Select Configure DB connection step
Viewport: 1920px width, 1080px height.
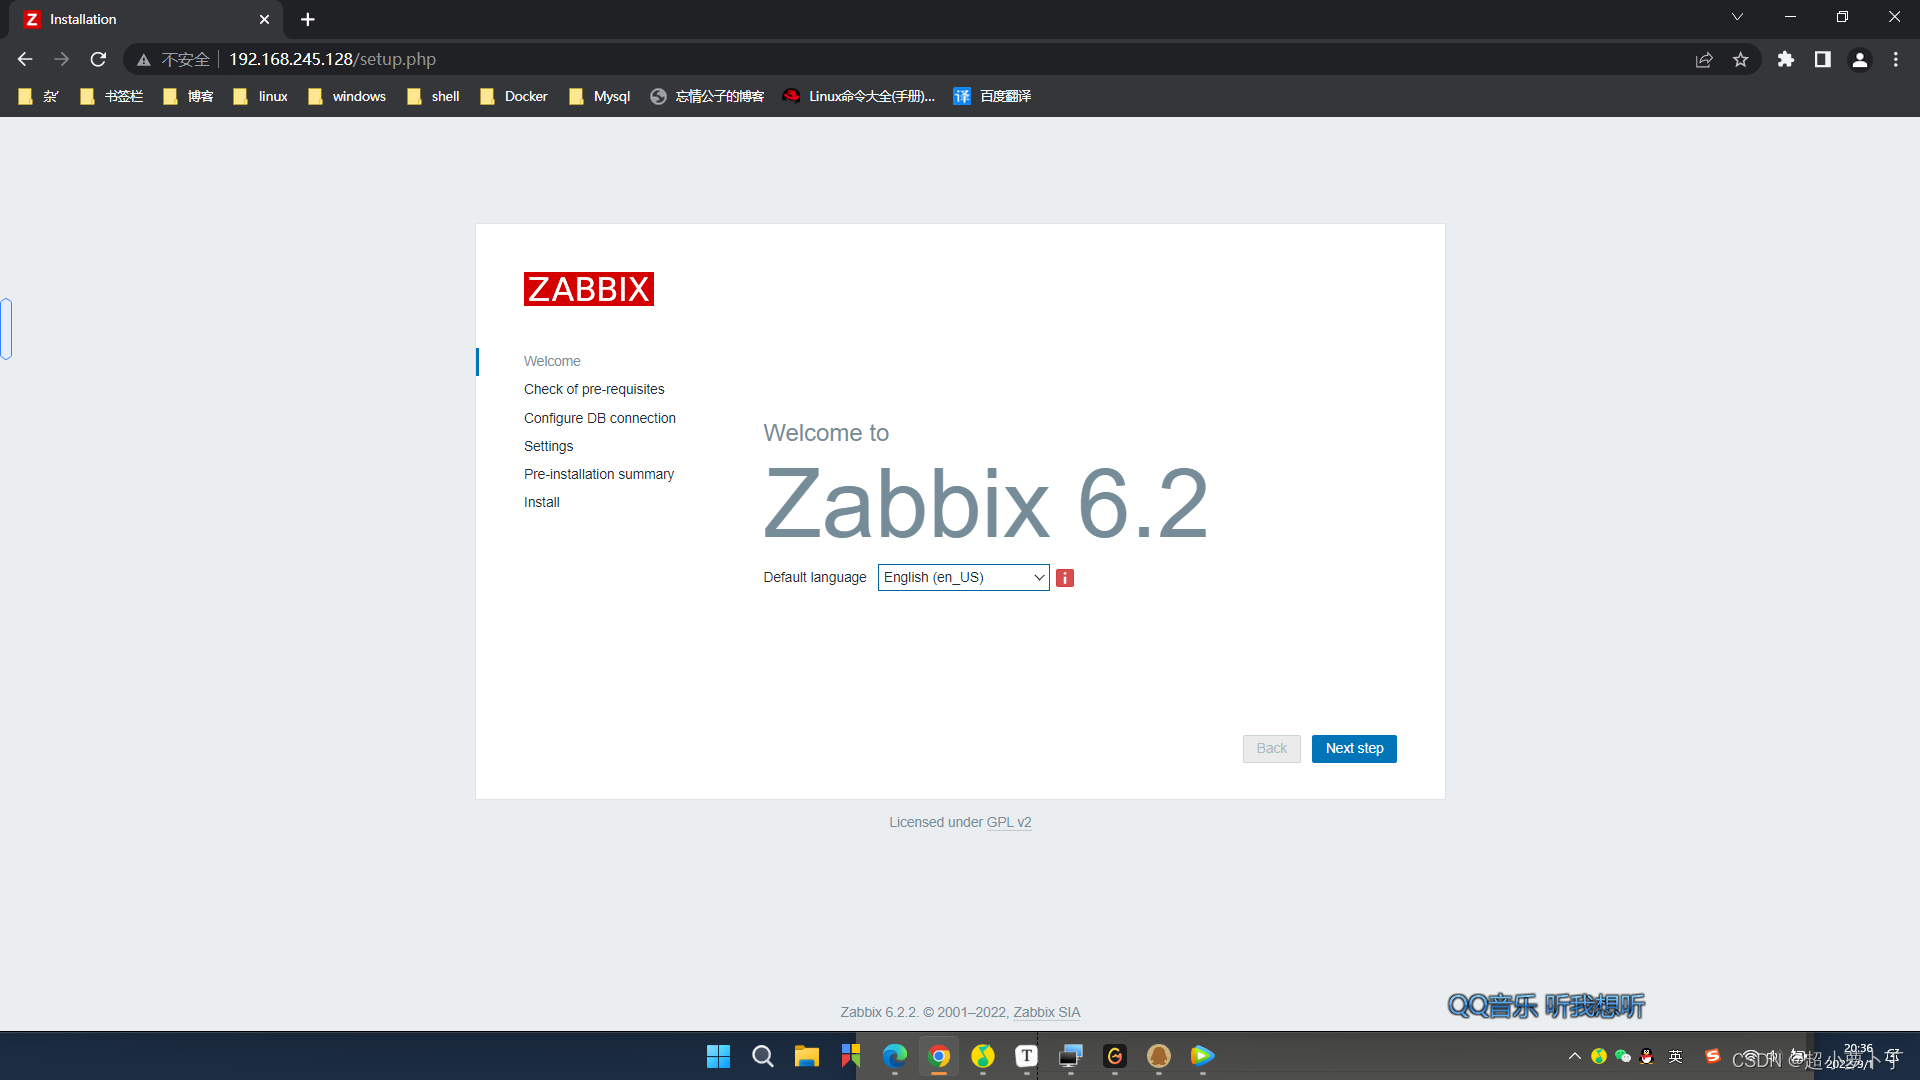600,418
